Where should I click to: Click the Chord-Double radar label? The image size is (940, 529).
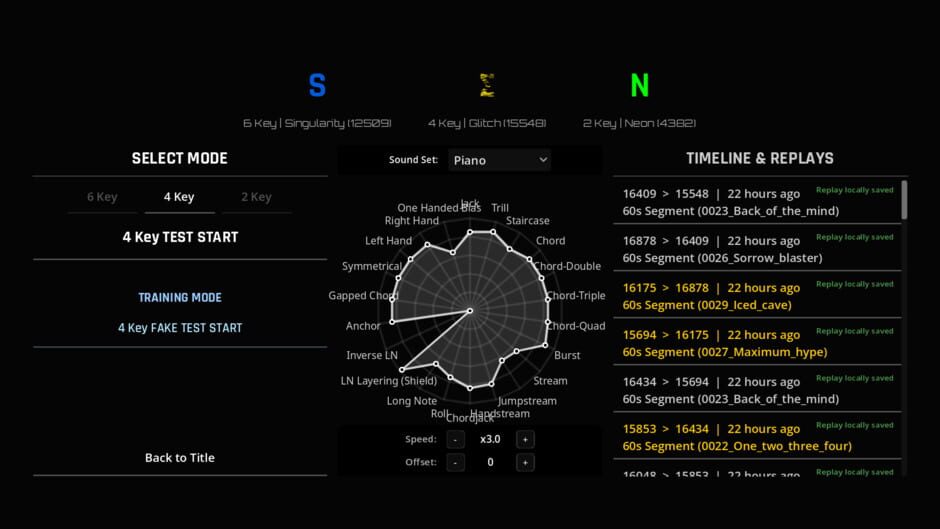(567, 266)
